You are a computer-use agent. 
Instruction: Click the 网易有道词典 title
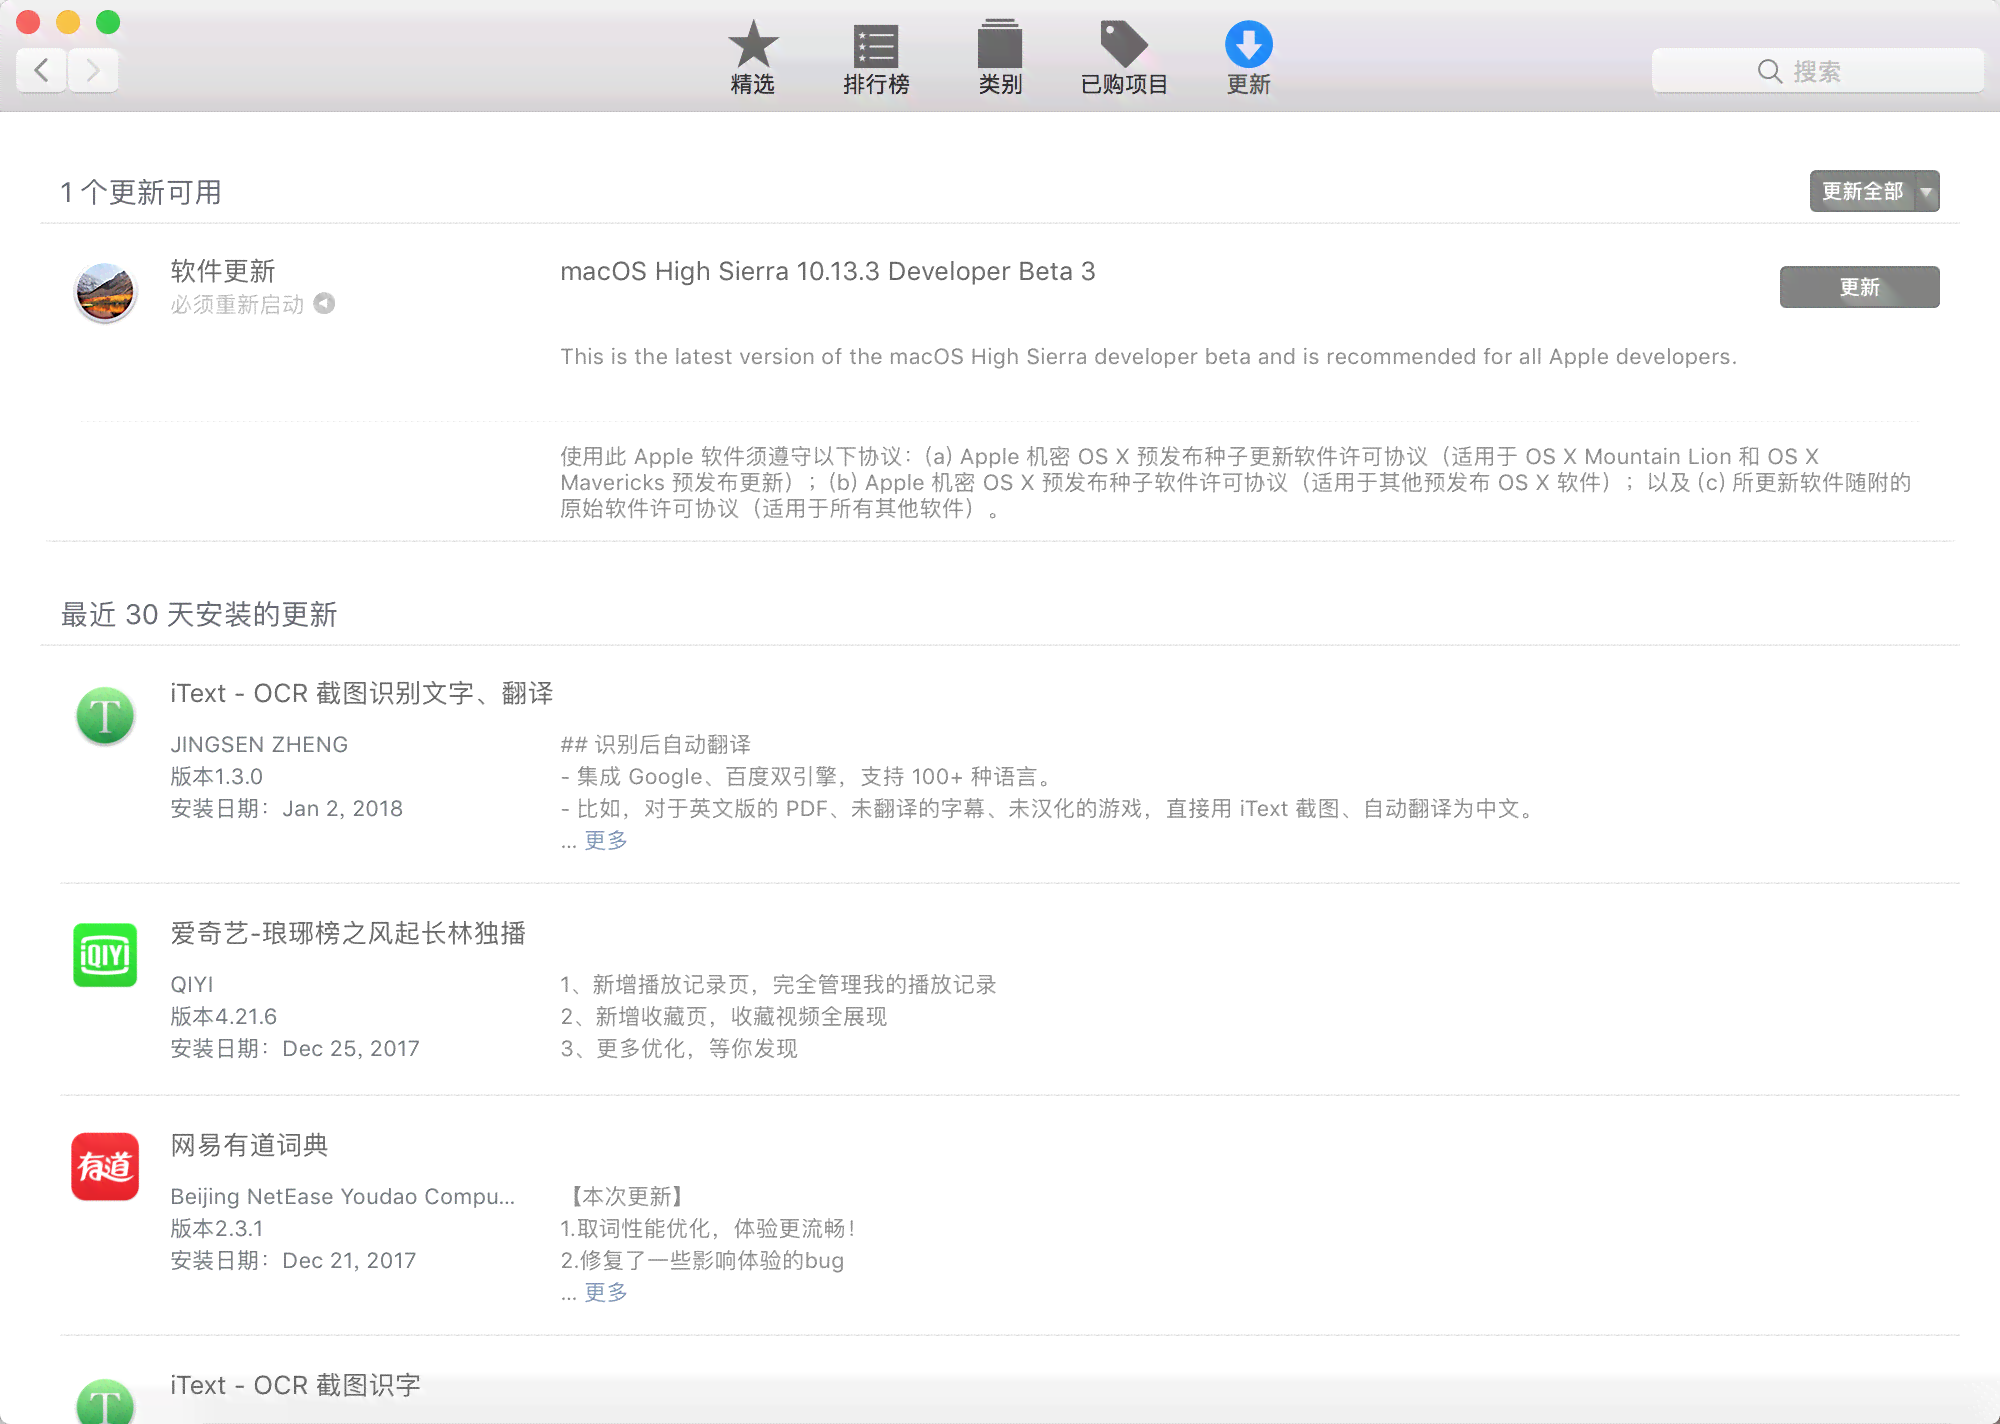click(249, 1145)
